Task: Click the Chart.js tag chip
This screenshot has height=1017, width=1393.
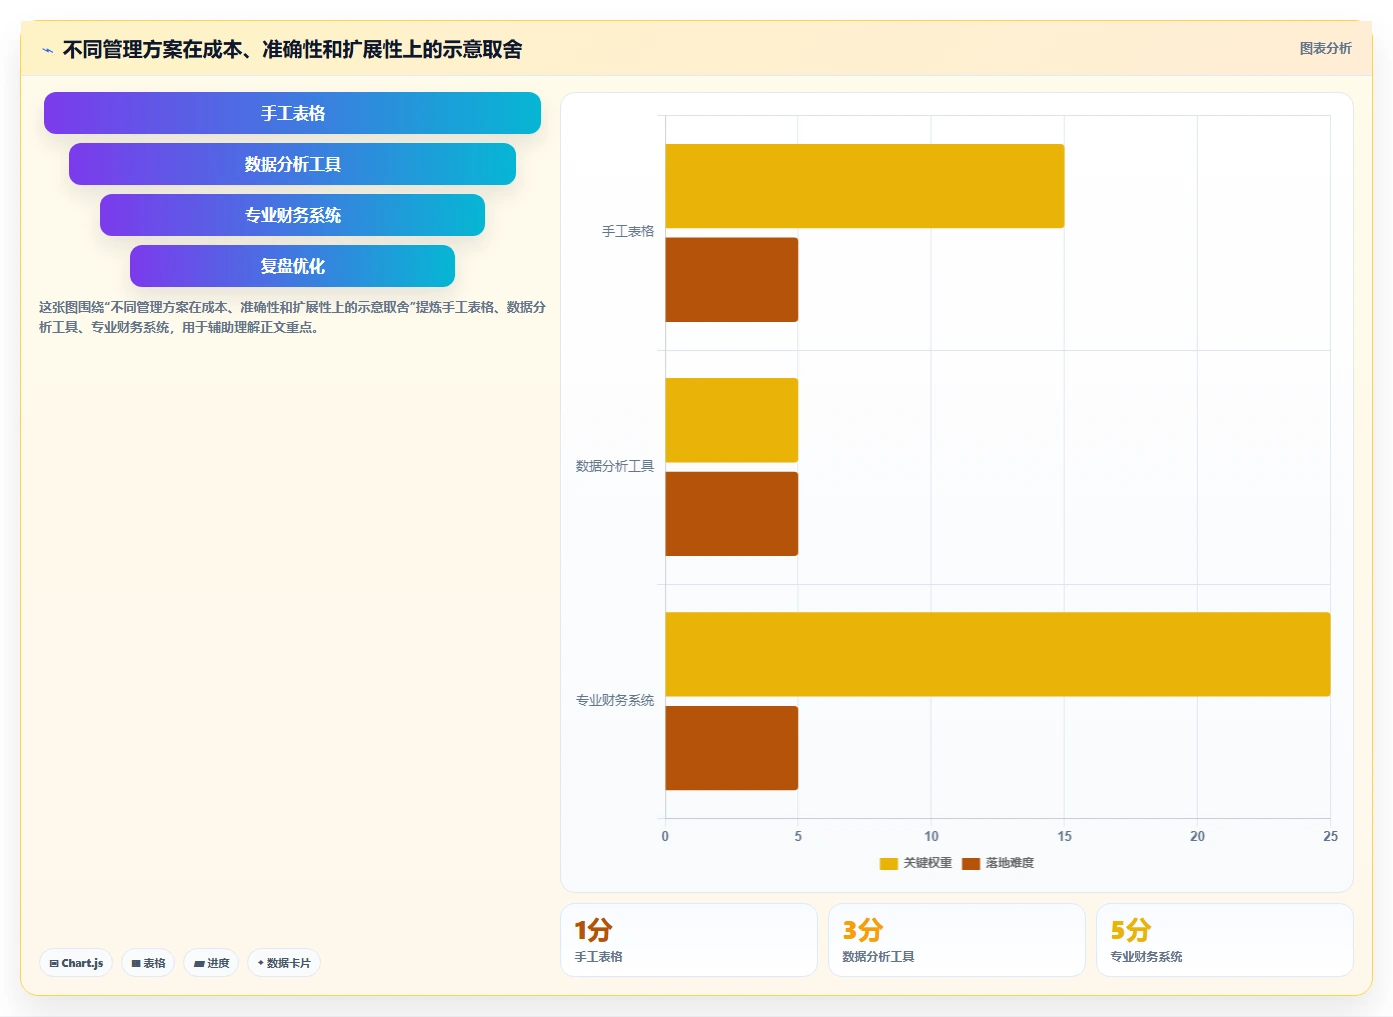Action: [x=76, y=963]
